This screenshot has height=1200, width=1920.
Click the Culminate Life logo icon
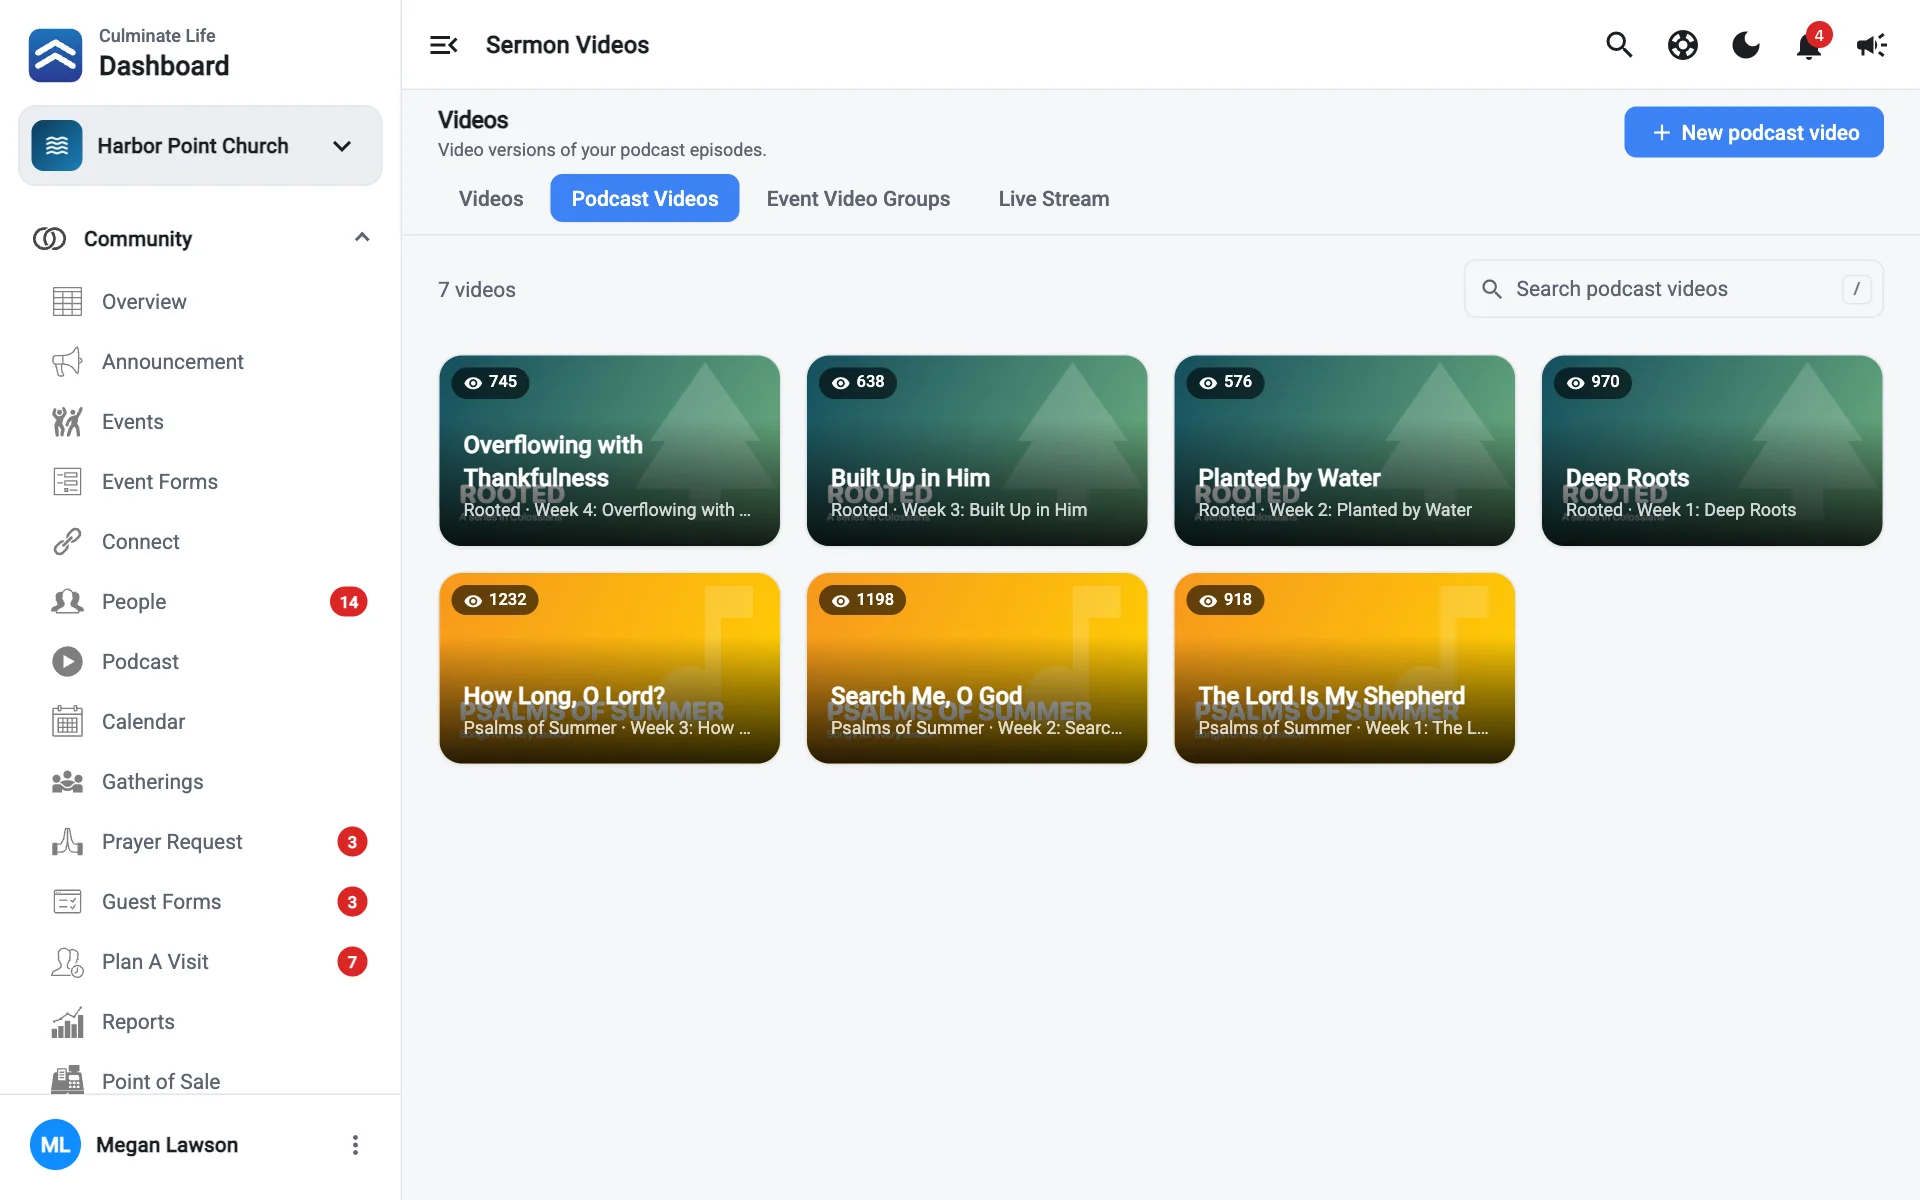click(55, 55)
